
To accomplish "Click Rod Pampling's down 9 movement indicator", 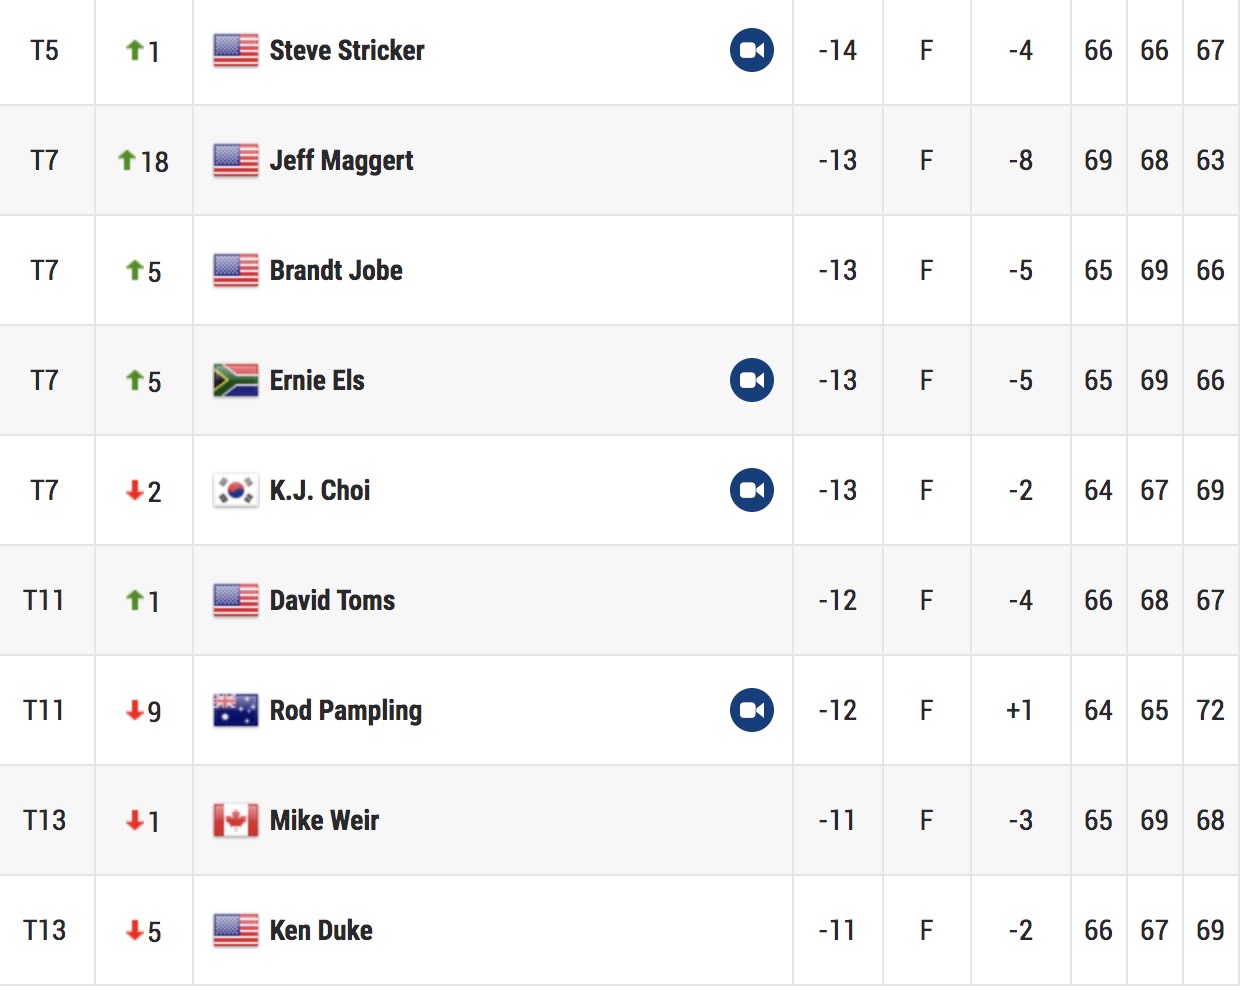I will pos(143,711).
